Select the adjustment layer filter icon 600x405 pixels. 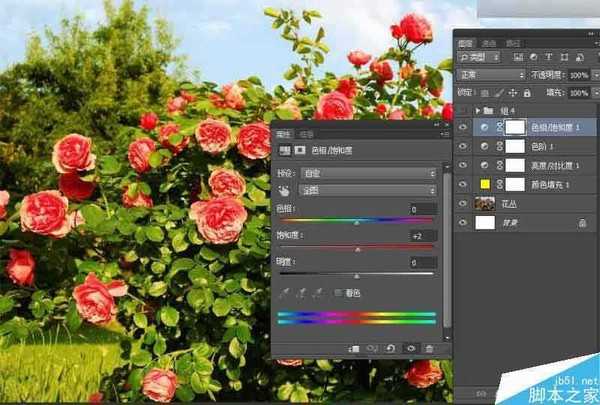tap(533, 57)
